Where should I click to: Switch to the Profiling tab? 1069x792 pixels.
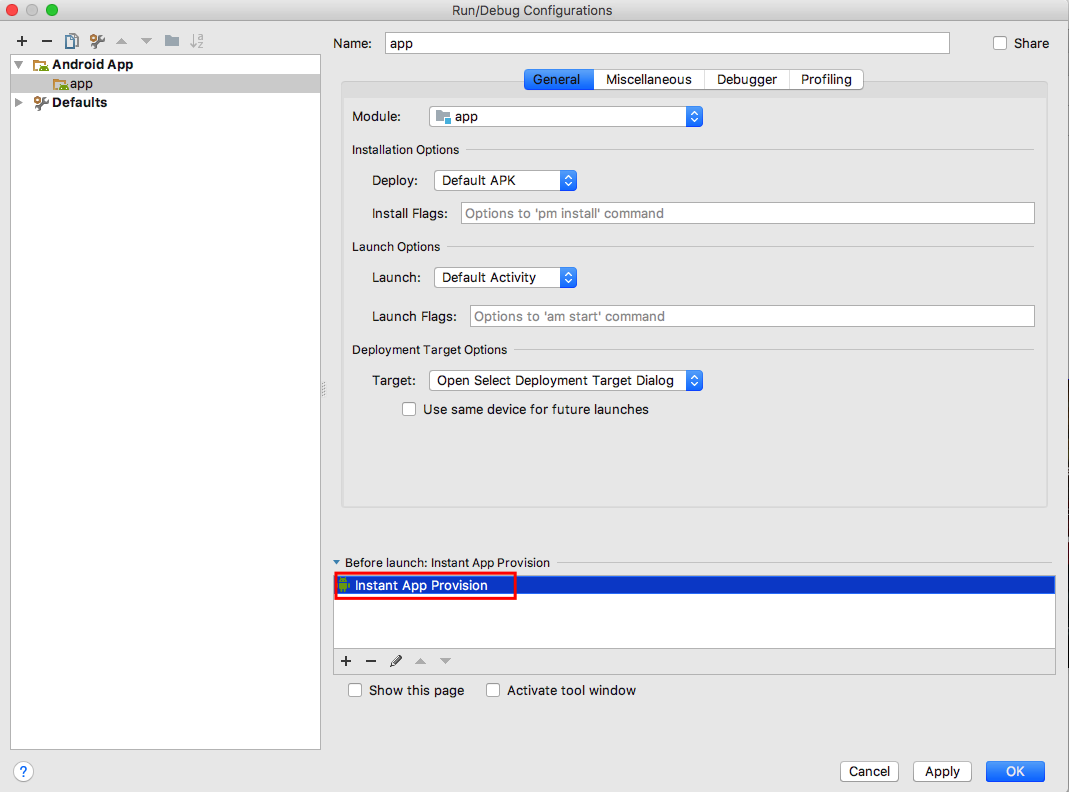[826, 79]
